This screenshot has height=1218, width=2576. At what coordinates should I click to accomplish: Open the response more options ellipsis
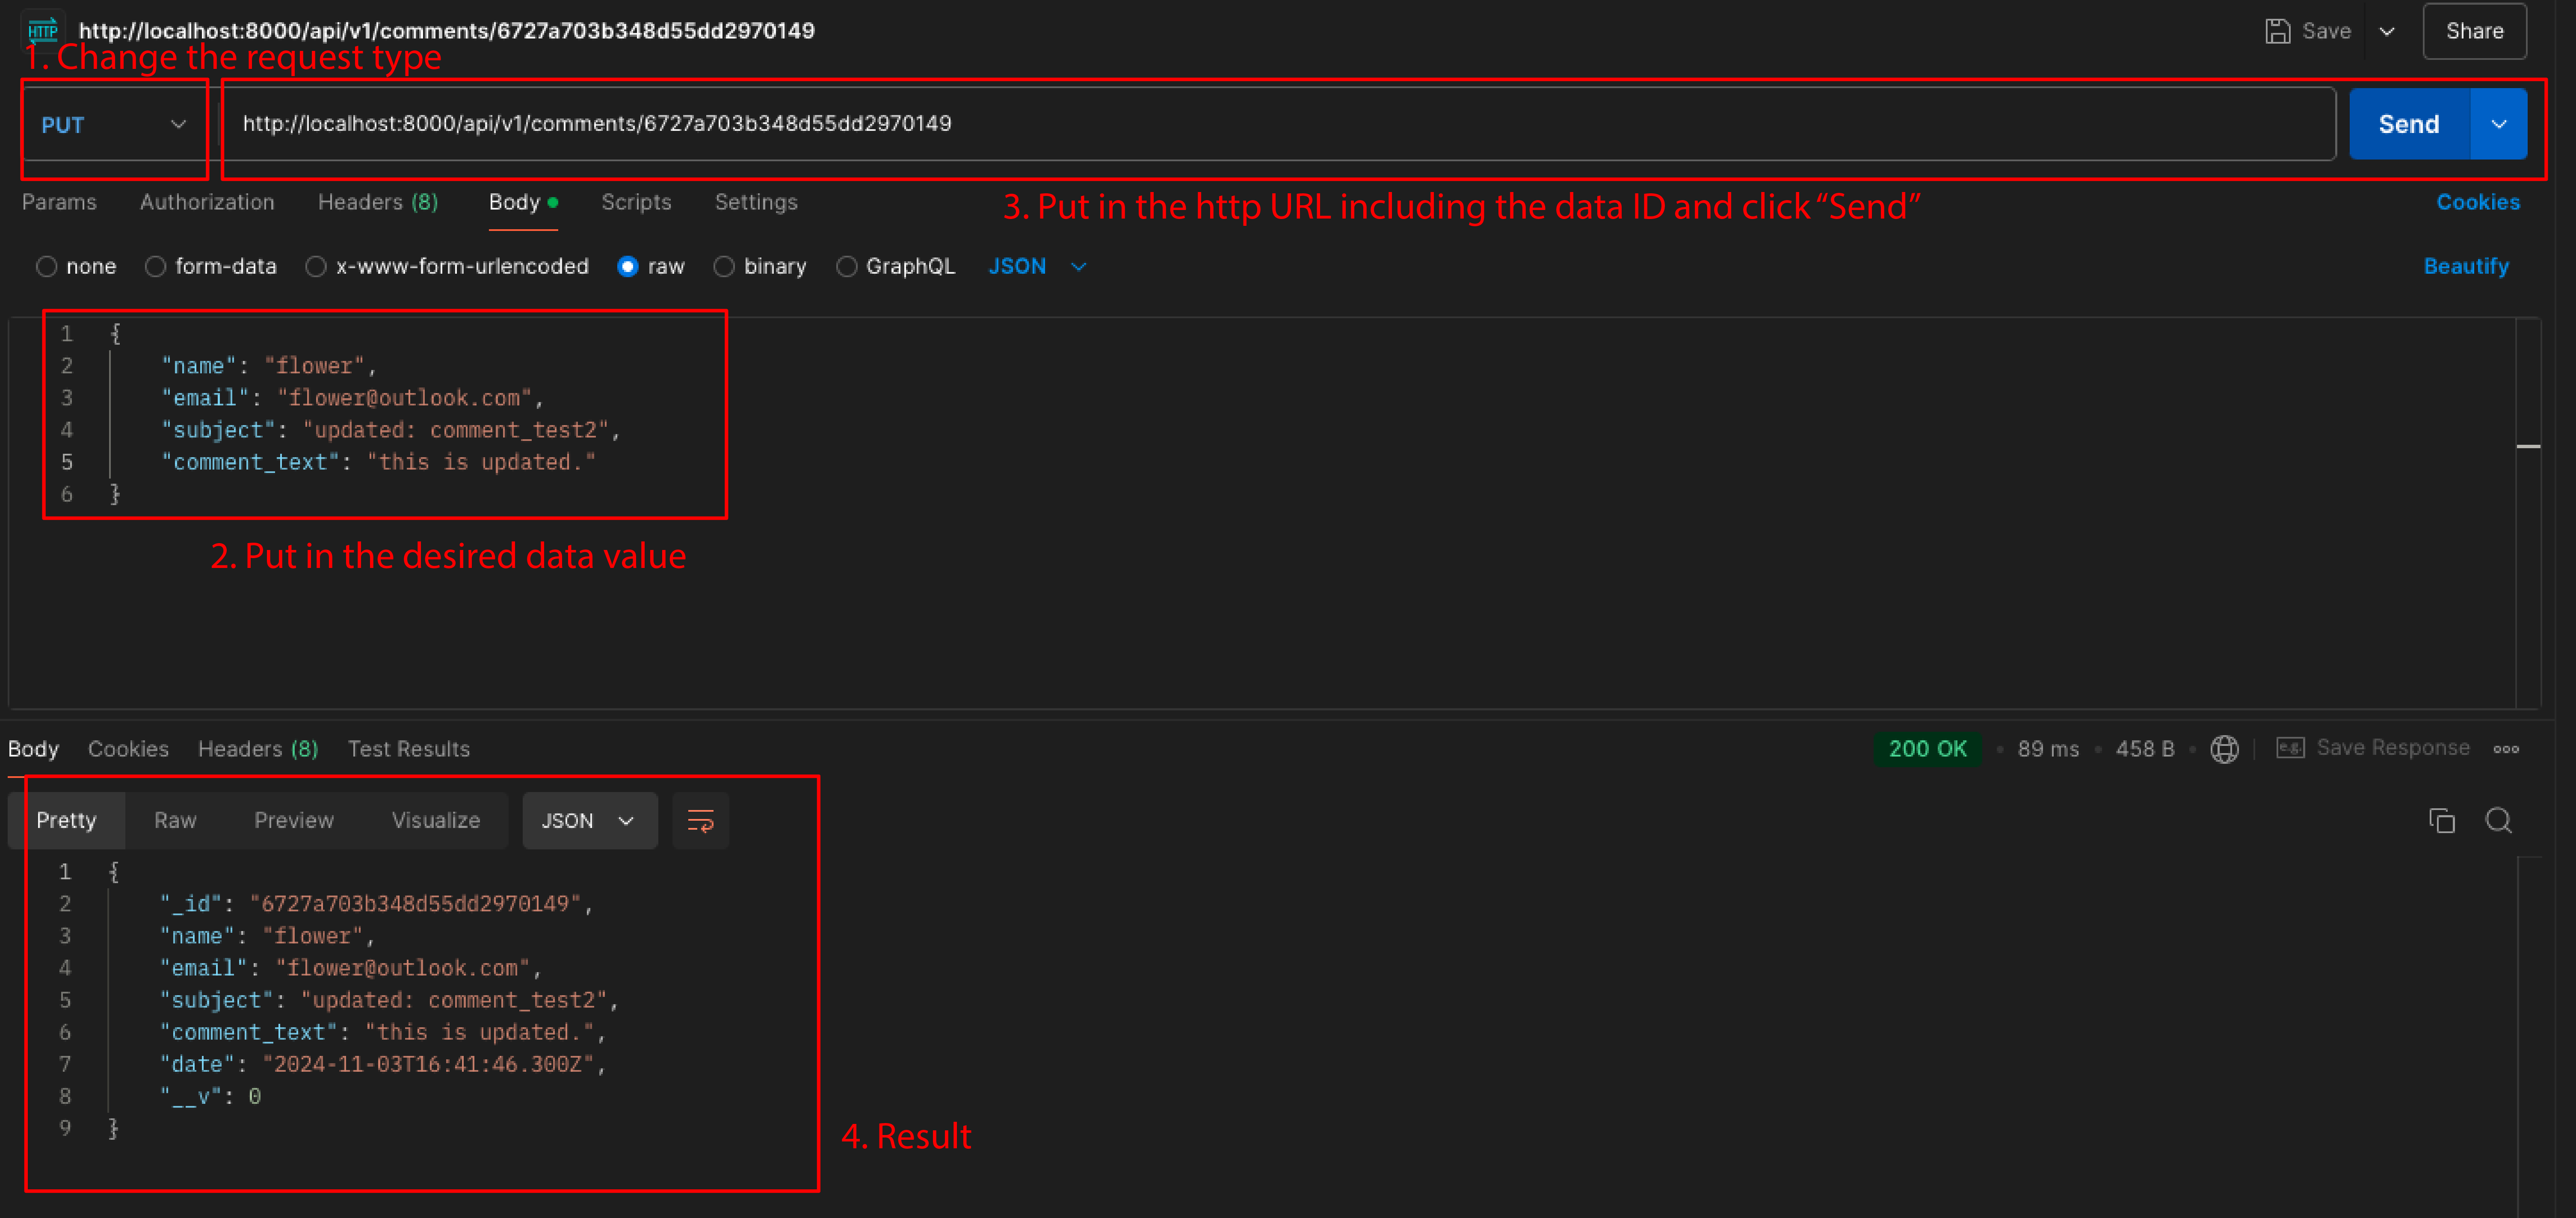coord(2506,749)
